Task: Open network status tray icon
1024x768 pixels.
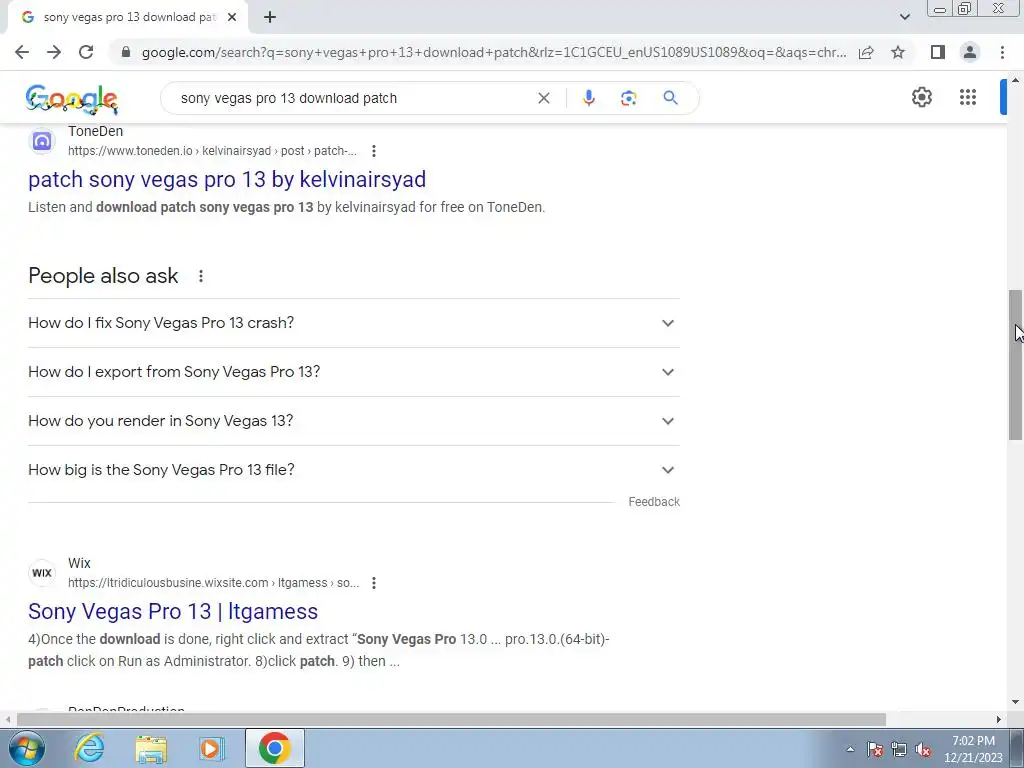Action: (x=899, y=749)
